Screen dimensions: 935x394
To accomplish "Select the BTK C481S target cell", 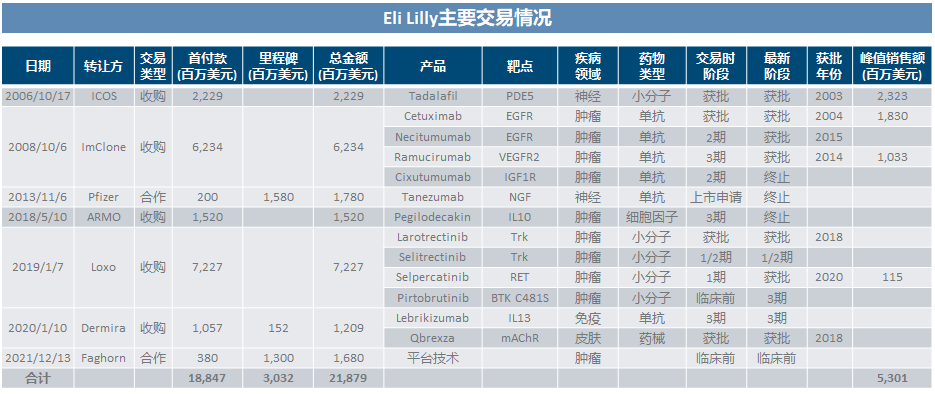I will [x=519, y=297].
